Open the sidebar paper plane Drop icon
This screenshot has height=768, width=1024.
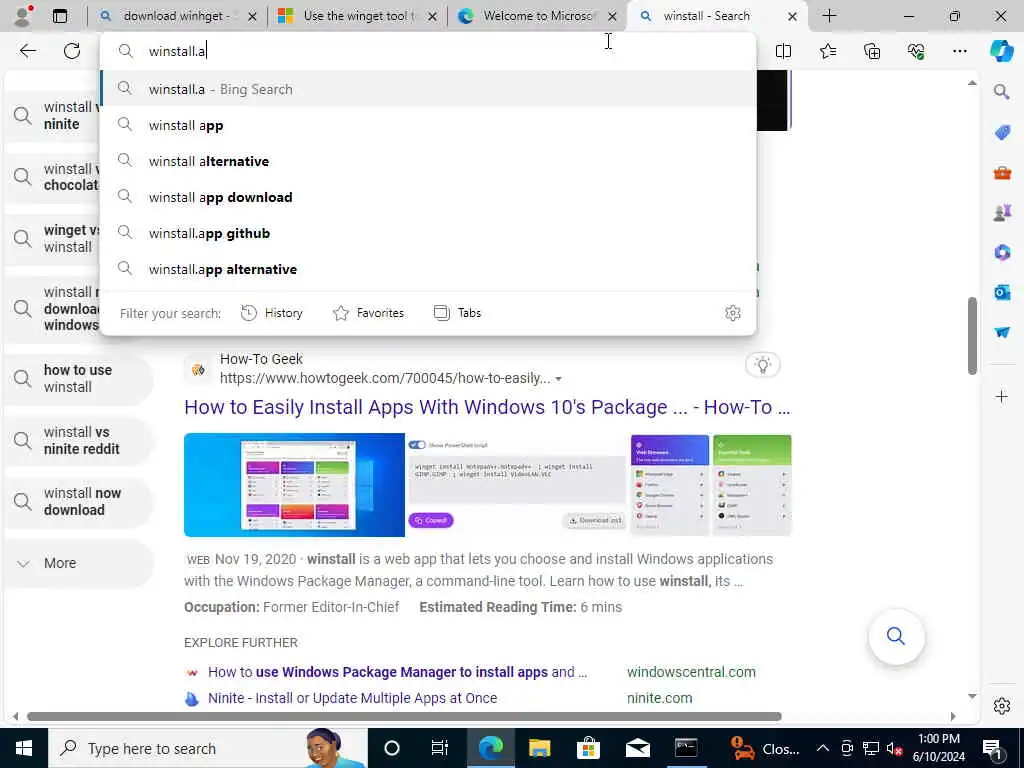[x=1002, y=332]
